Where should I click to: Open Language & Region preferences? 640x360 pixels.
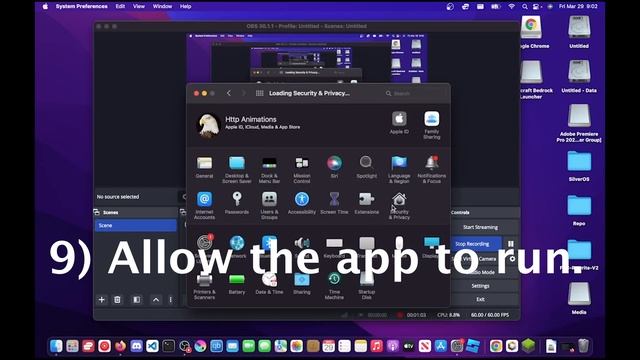399,169
